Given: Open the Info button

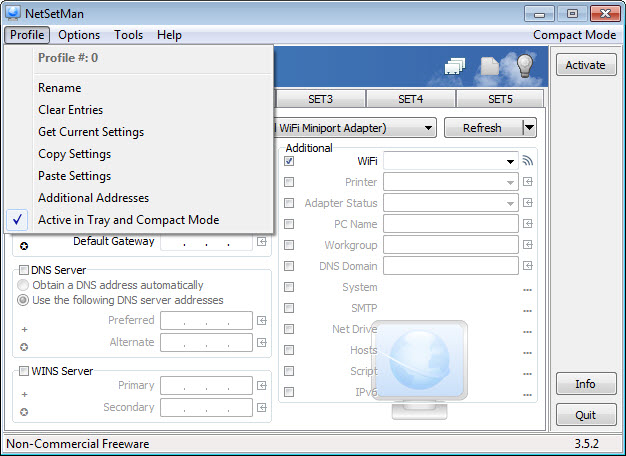Looking at the screenshot, I should click(x=586, y=384).
